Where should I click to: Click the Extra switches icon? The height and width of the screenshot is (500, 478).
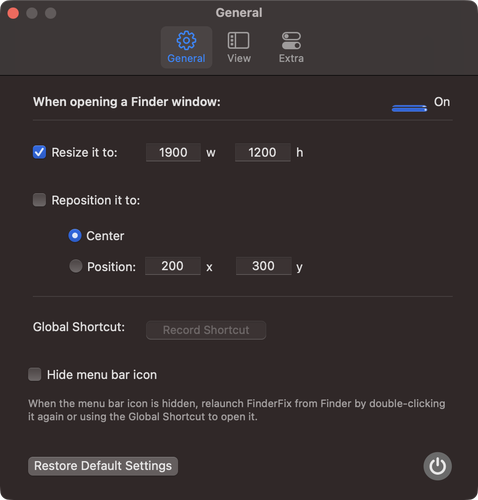point(291,40)
